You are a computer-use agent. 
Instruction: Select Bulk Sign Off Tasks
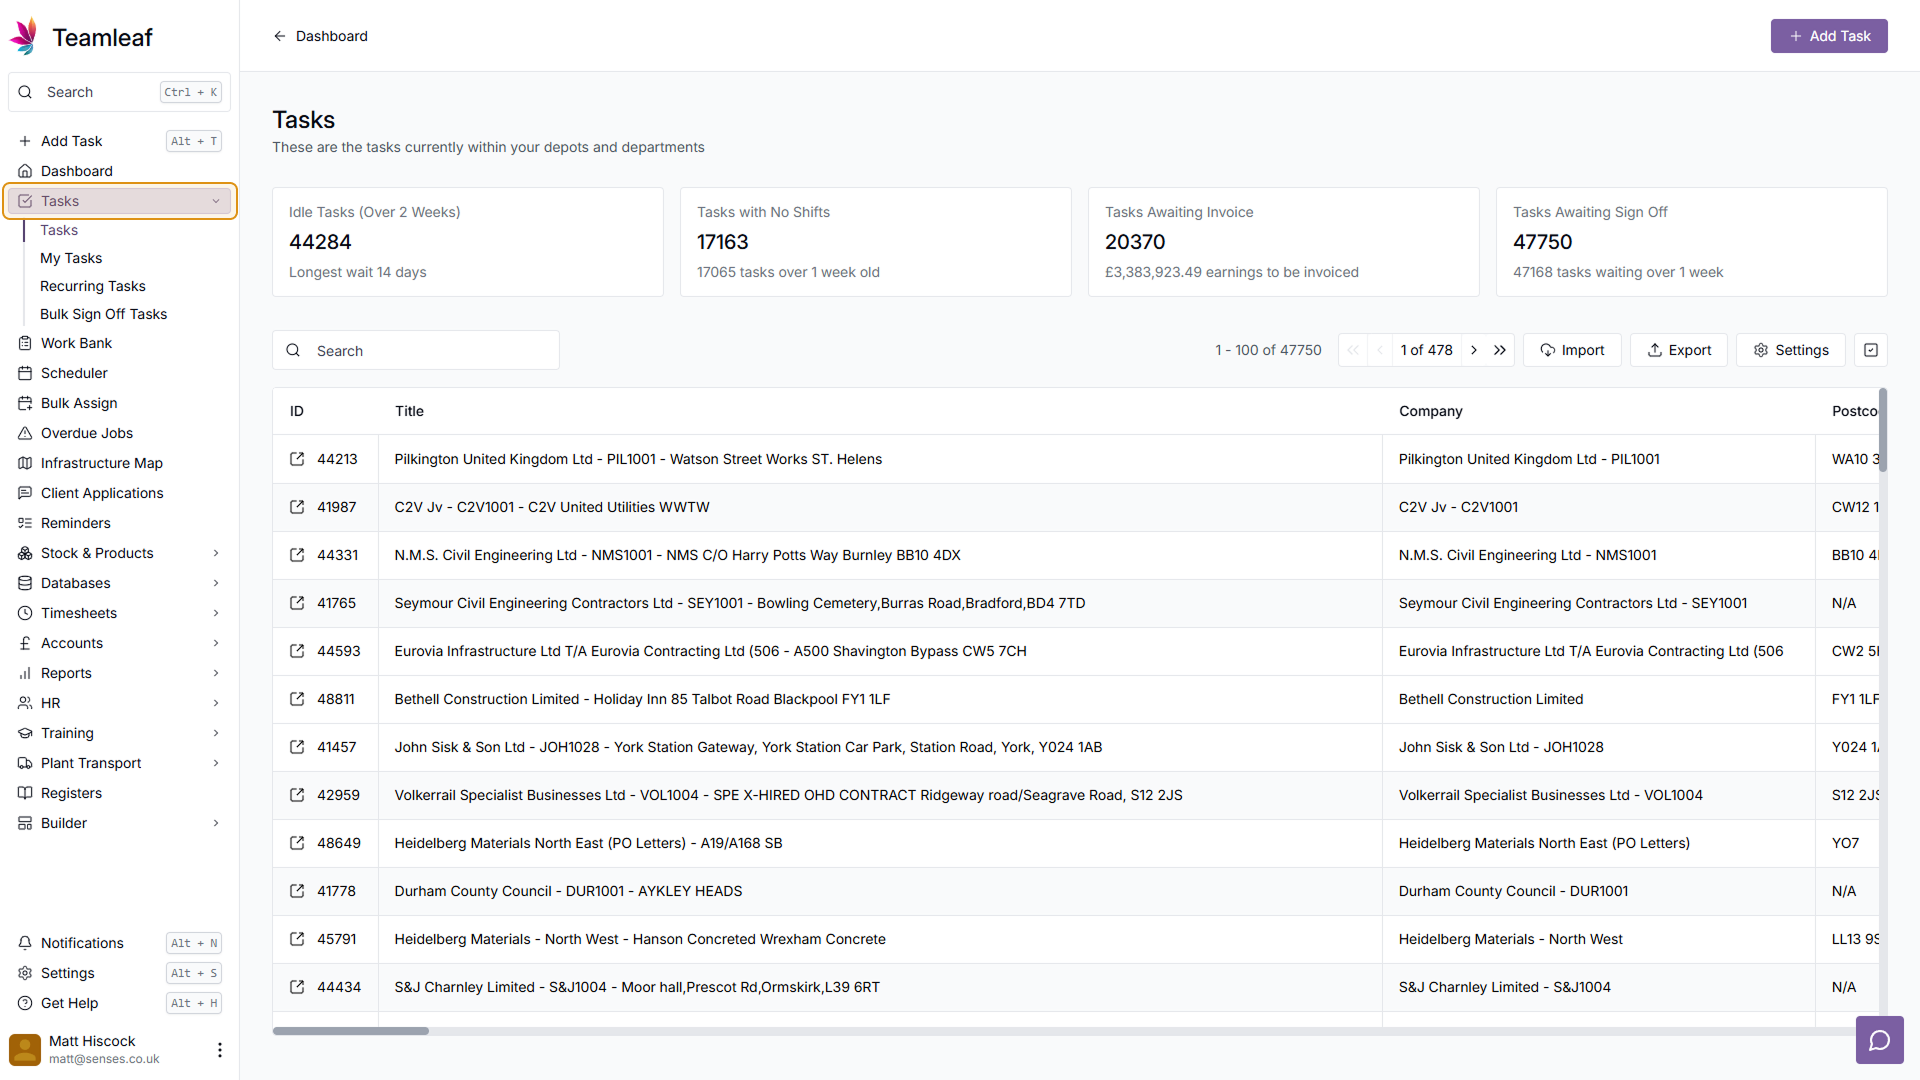pyautogui.click(x=104, y=314)
